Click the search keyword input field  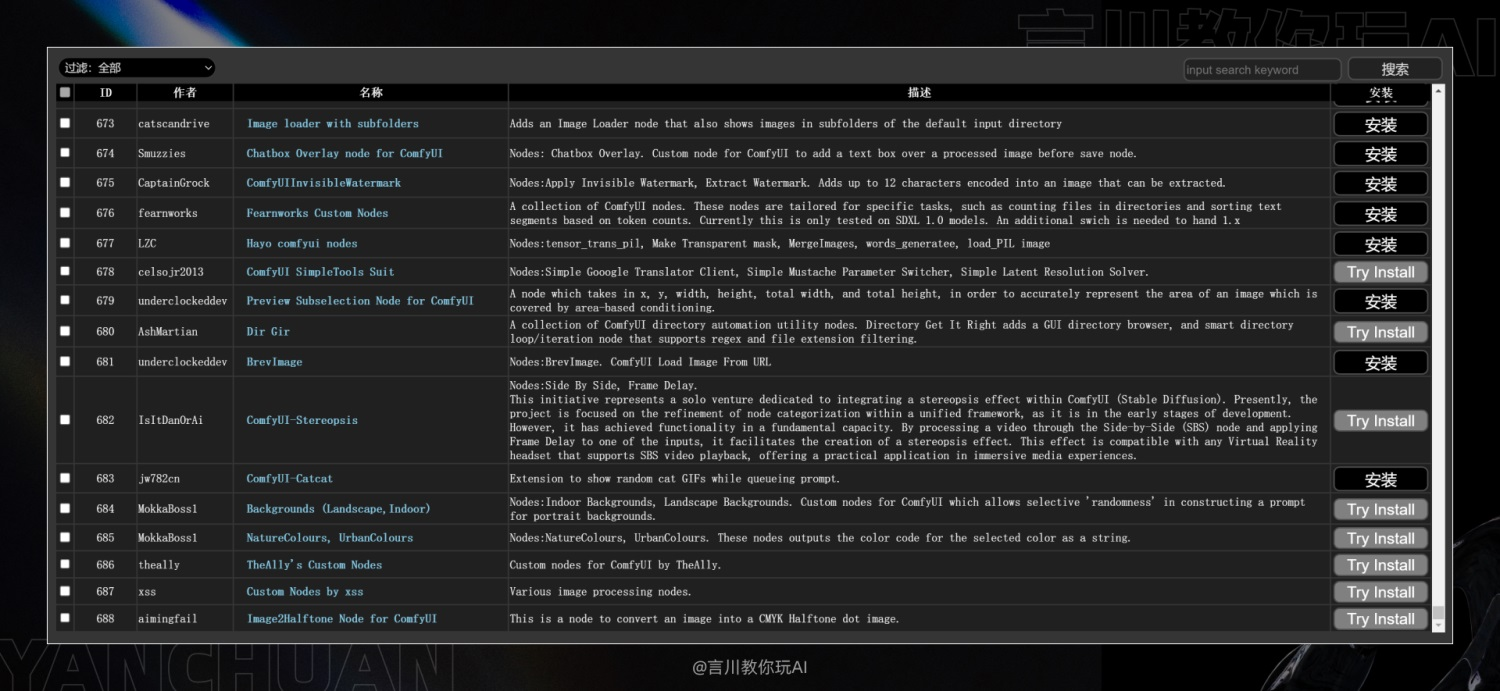click(1262, 70)
